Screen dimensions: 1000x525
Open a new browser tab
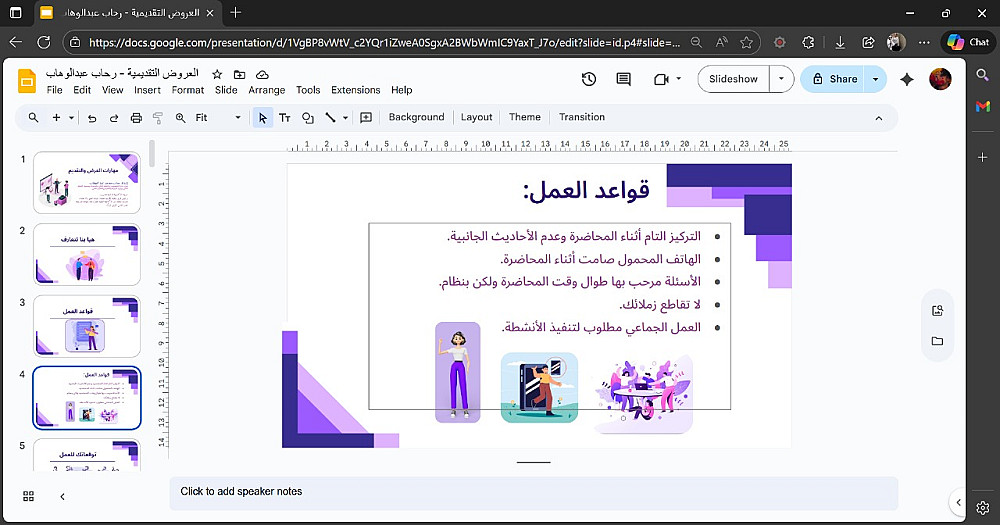click(x=235, y=13)
